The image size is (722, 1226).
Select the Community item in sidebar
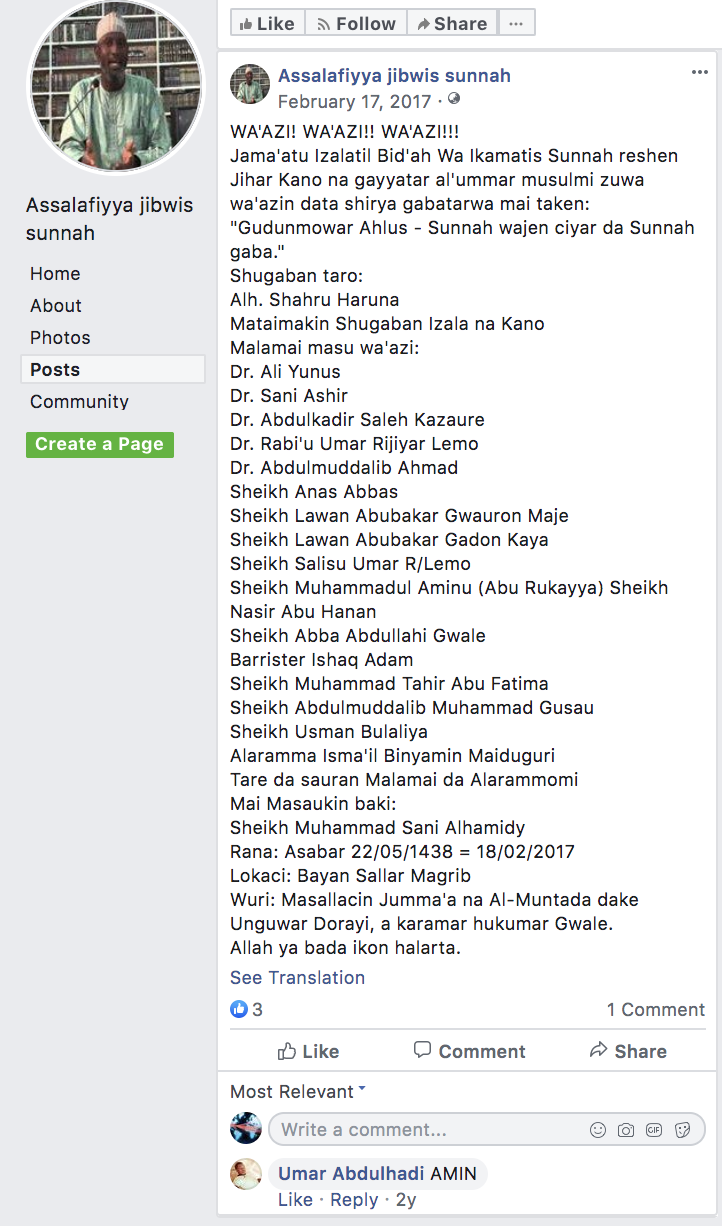coord(79,401)
